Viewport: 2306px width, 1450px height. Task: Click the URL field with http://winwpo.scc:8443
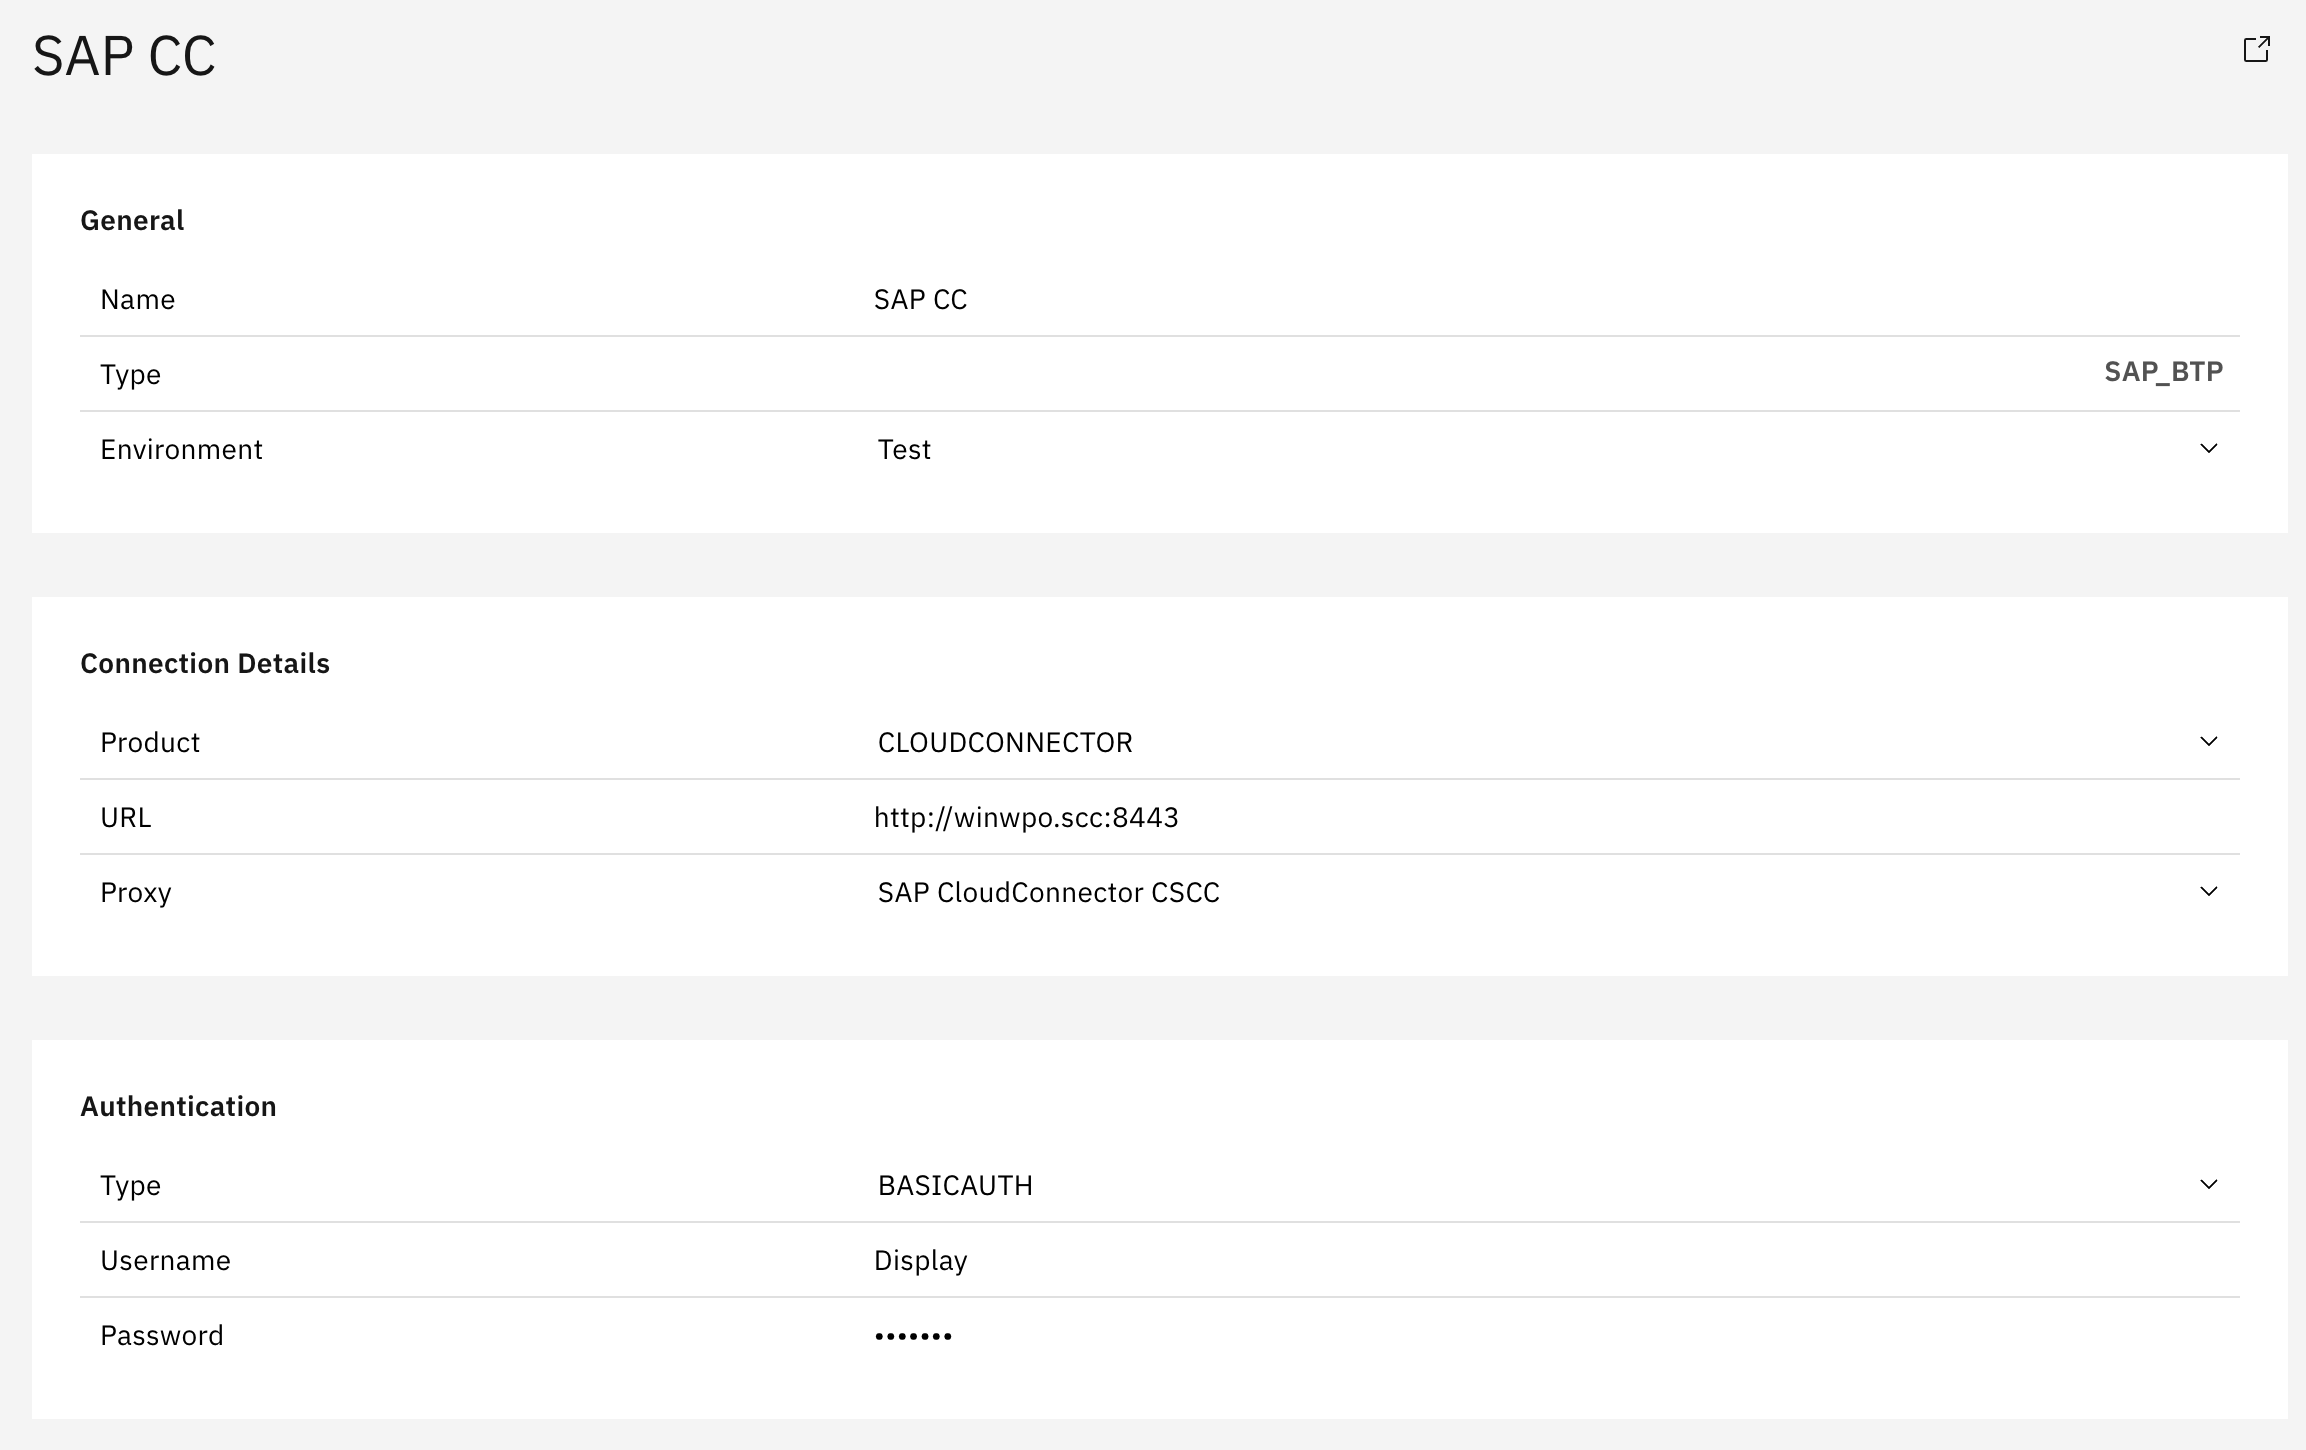pyautogui.click(x=1026, y=818)
